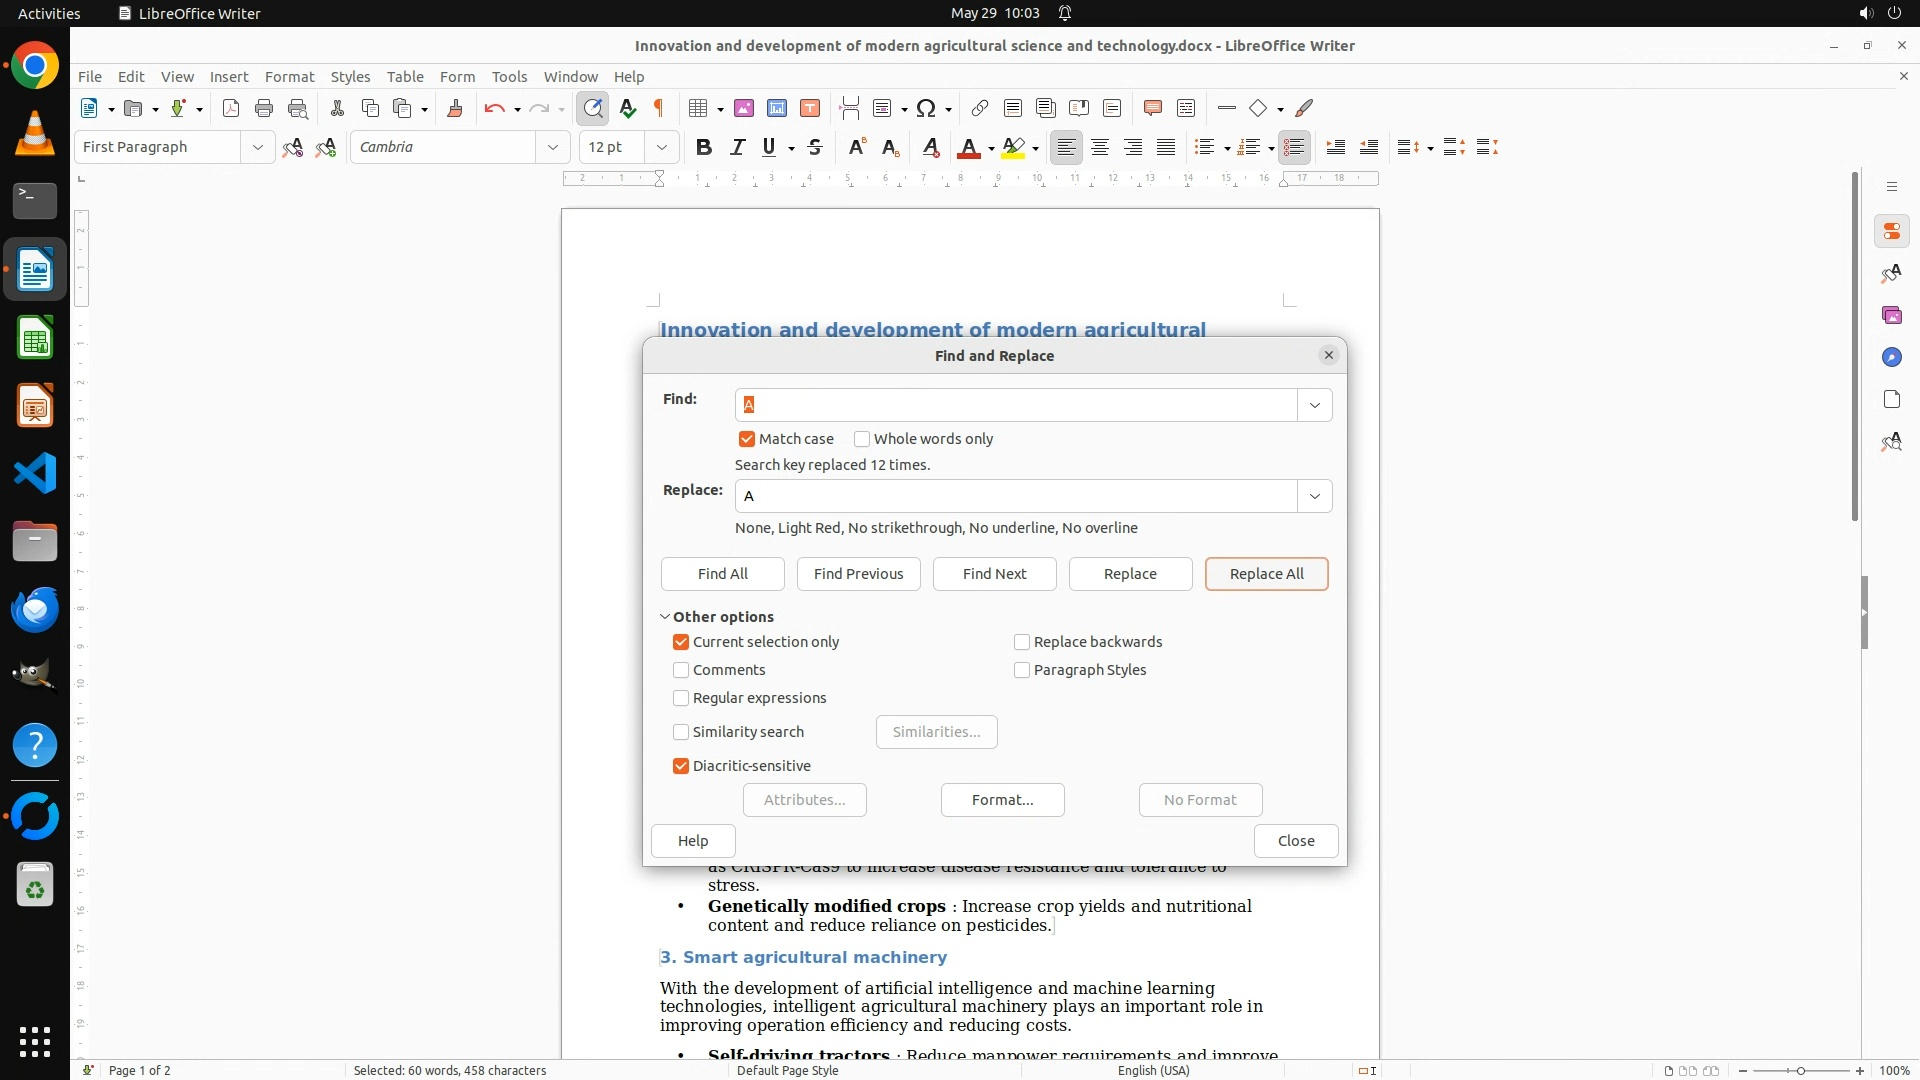Click the Insert Hyperlink icon
1920x1080 pixels.
980,108
